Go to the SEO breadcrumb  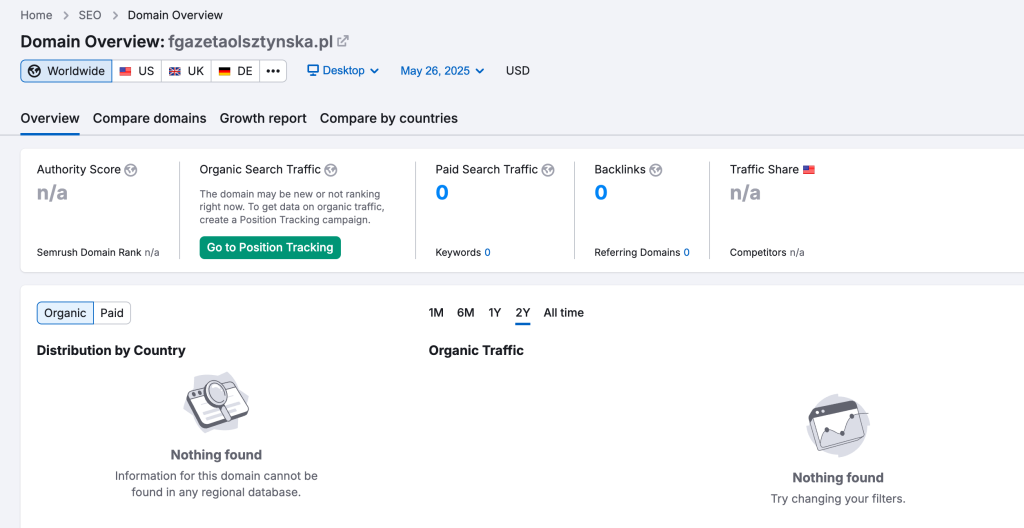click(90, 15)
